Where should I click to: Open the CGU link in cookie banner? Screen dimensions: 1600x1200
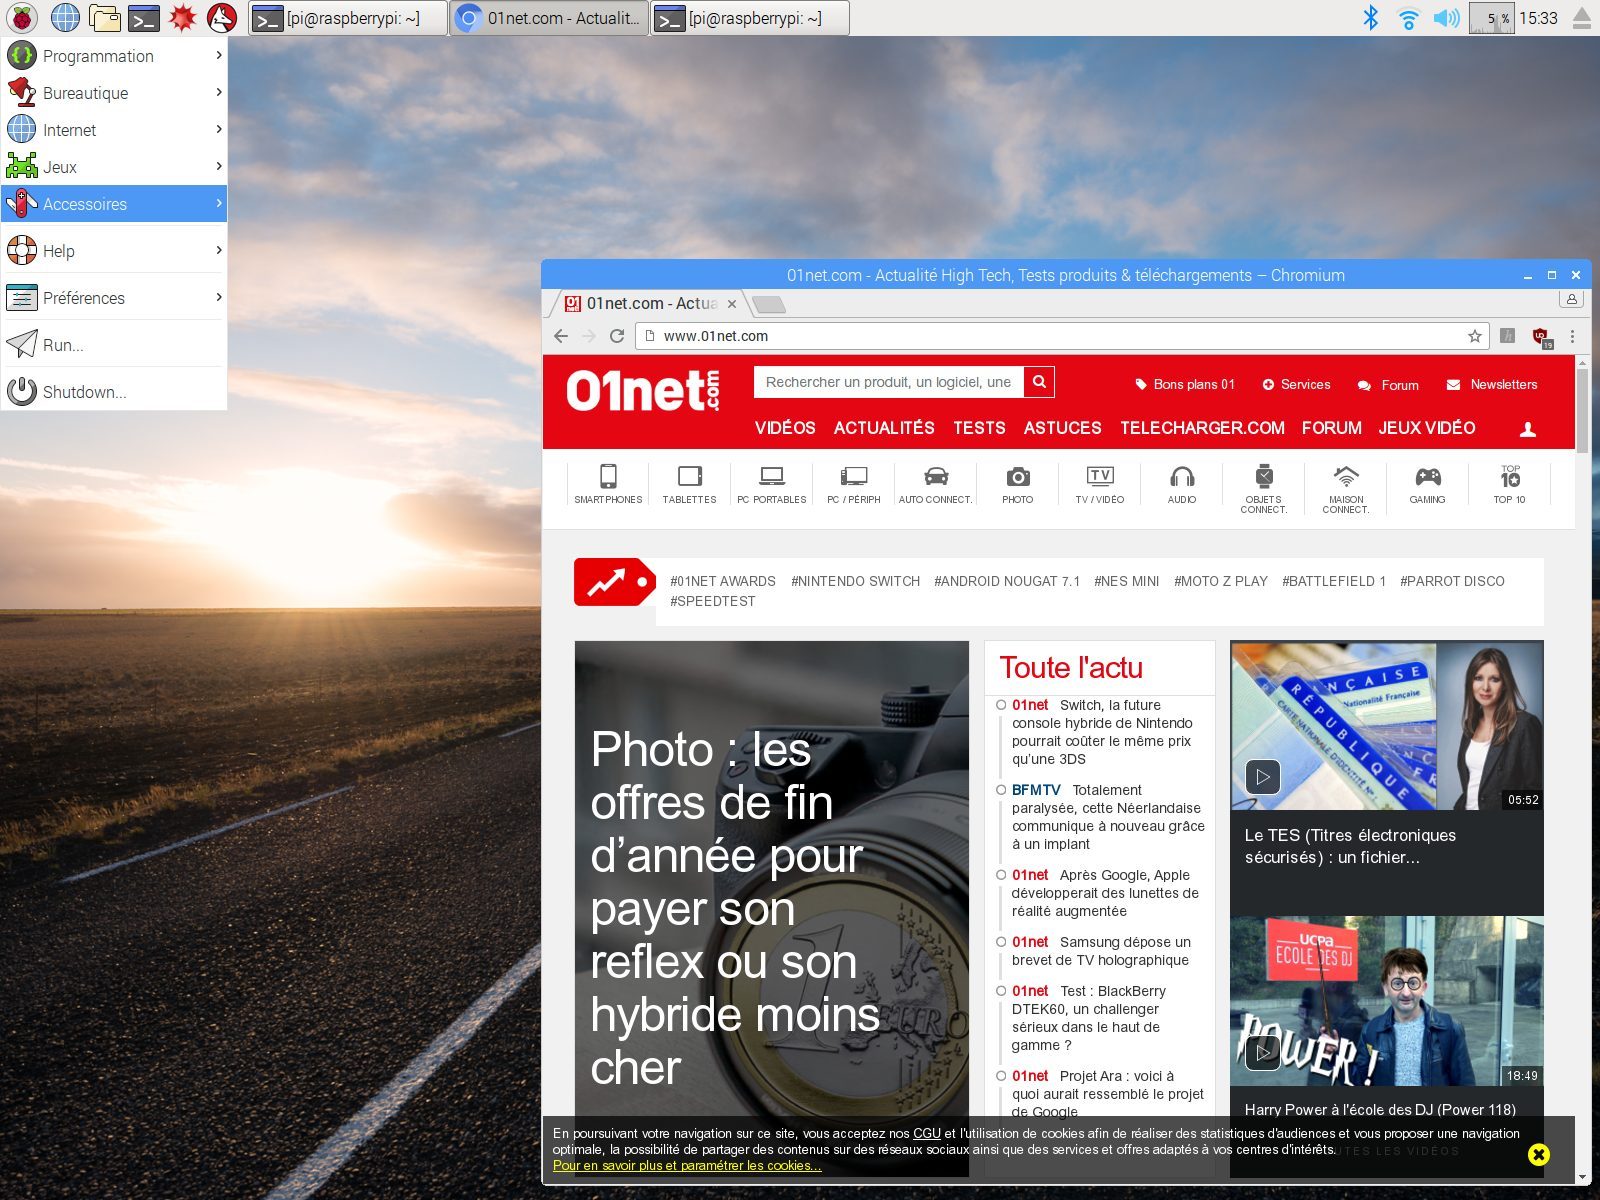point(927,1133)
